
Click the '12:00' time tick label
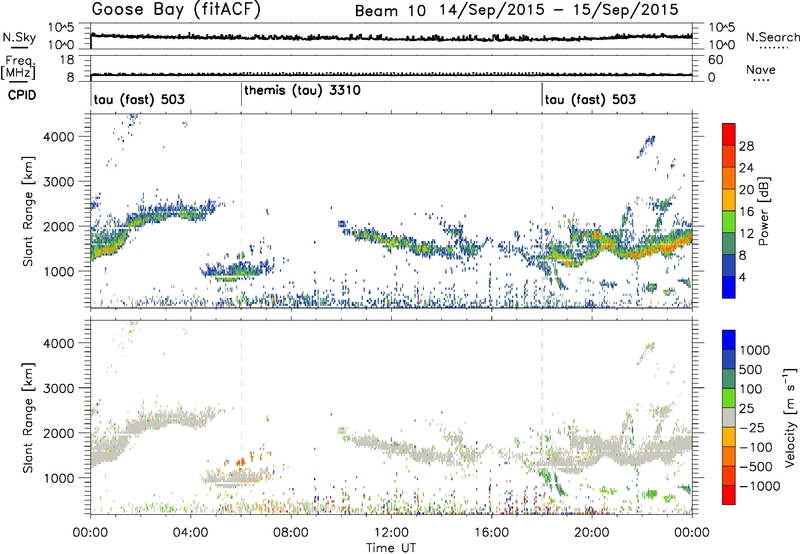click(x=391, y=533)
